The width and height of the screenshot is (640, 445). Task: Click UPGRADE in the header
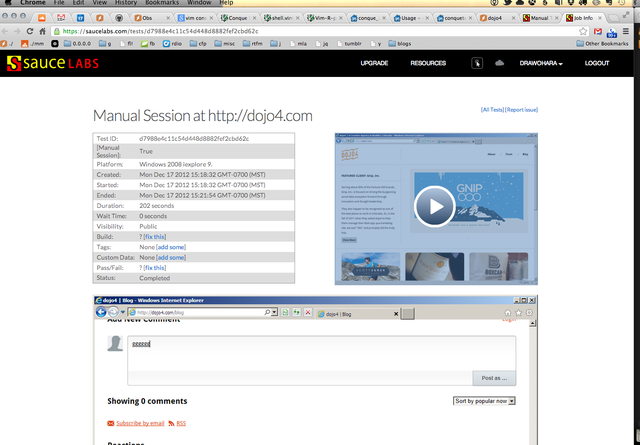[x=374, y=63]
